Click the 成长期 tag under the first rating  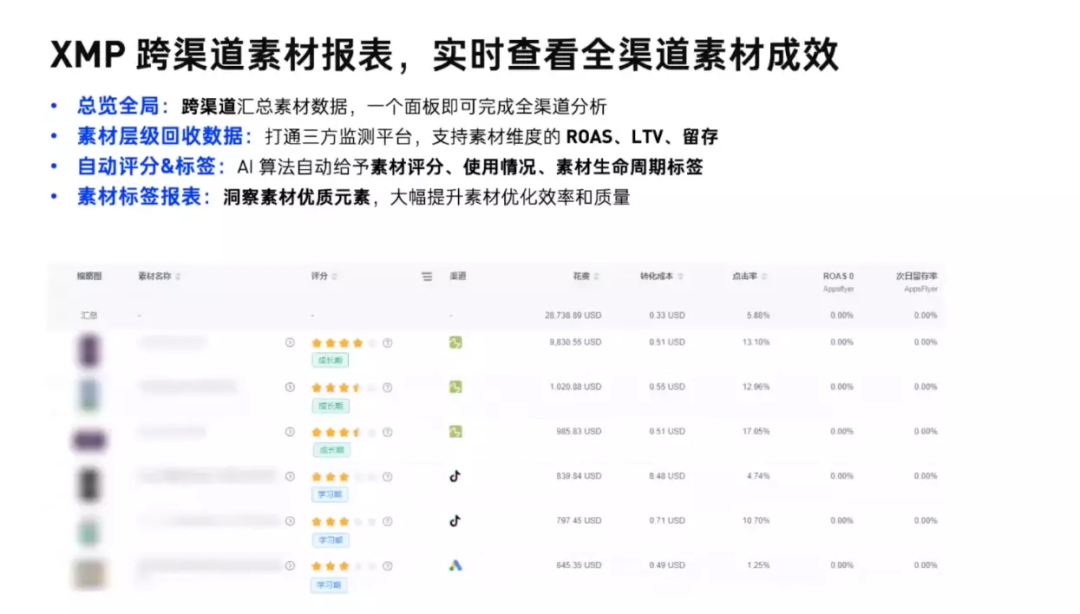tap(332, 360)
